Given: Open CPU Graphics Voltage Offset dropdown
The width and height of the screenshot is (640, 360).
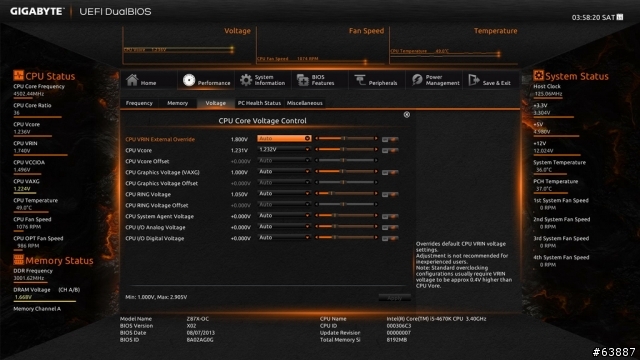Looking at the screenshot, I should [x=284, y=182].
